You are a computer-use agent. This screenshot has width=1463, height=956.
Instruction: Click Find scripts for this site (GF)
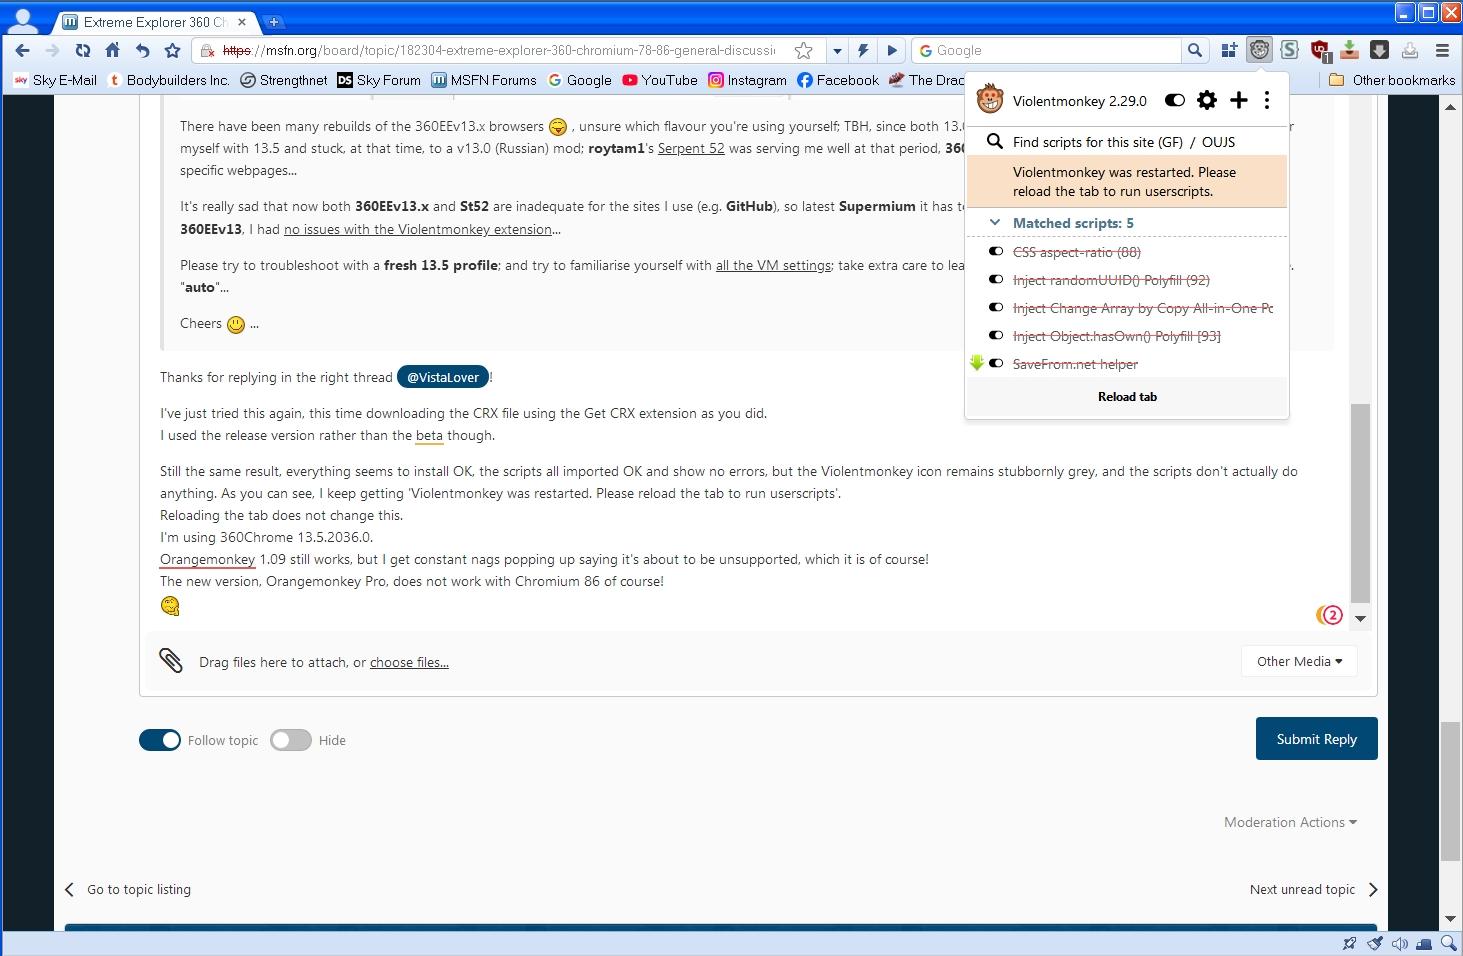pos(1097,142)
